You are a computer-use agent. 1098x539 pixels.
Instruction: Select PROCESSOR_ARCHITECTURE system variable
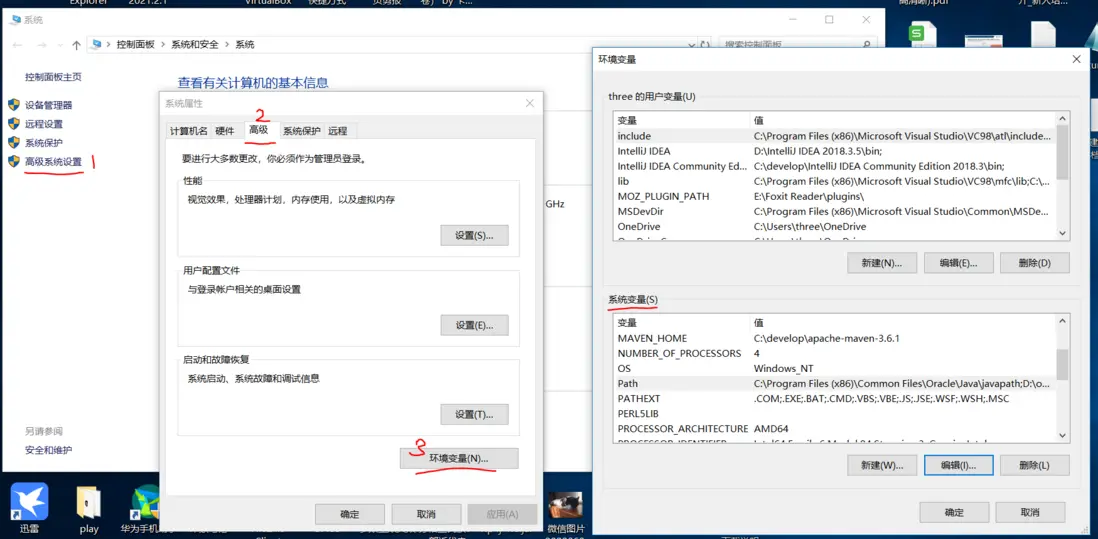coord(835,428)
